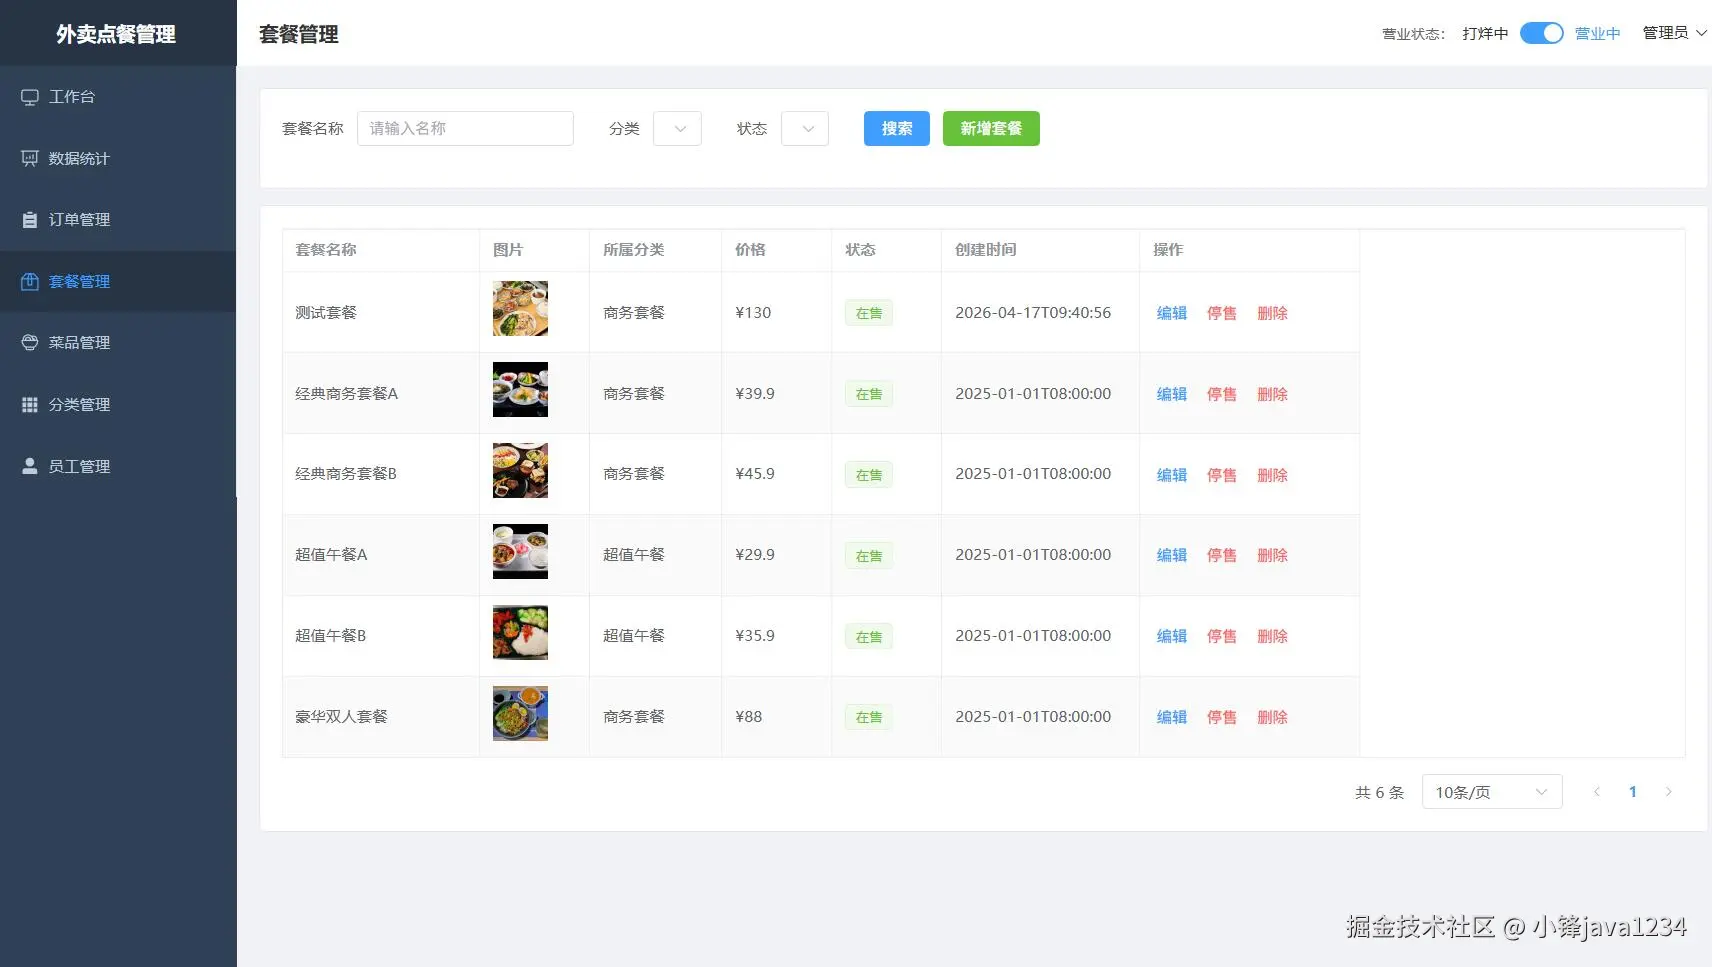Viewport: 1712px width, 967px height.
Task: Stop selling 测试套餐 via 停售
Action: 1222,313
